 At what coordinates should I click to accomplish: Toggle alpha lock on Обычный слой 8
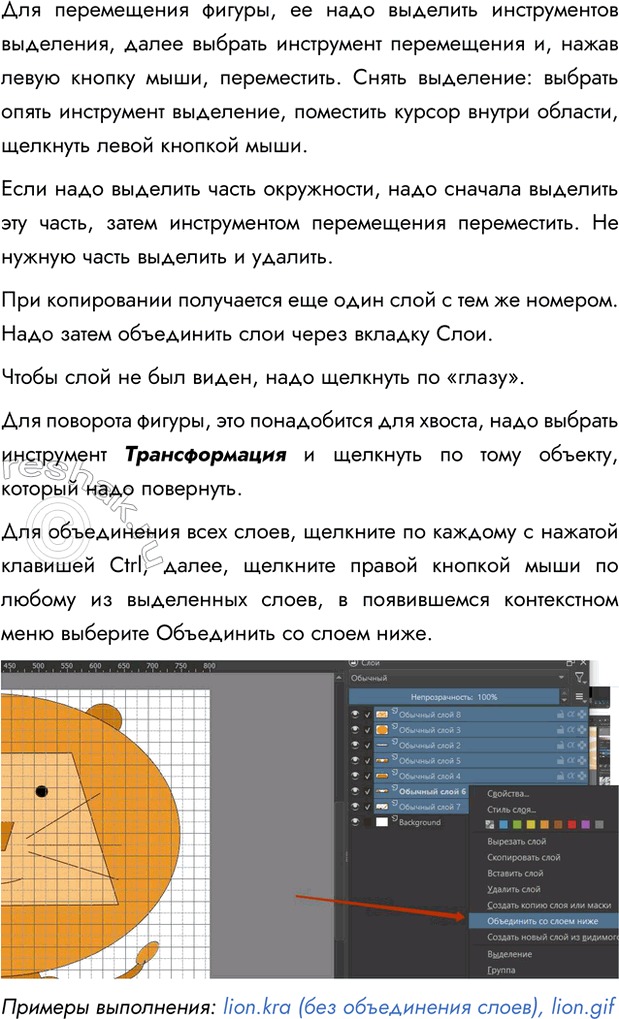click(x=570, y=715)
